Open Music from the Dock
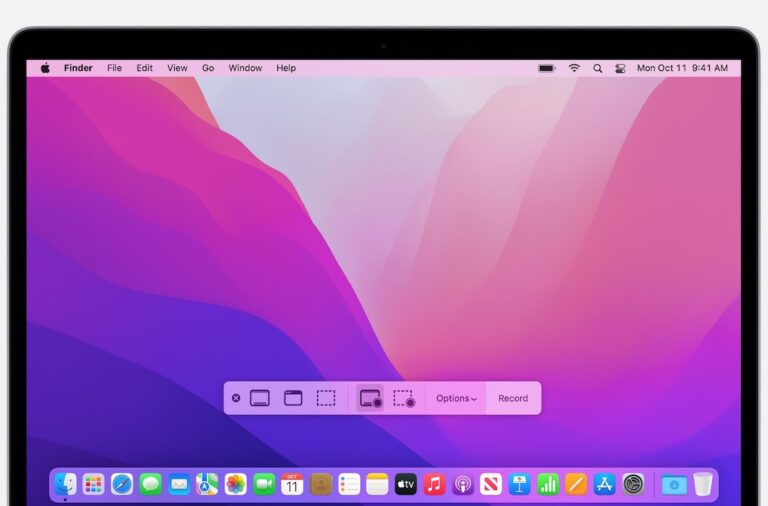 click(434, 484)
